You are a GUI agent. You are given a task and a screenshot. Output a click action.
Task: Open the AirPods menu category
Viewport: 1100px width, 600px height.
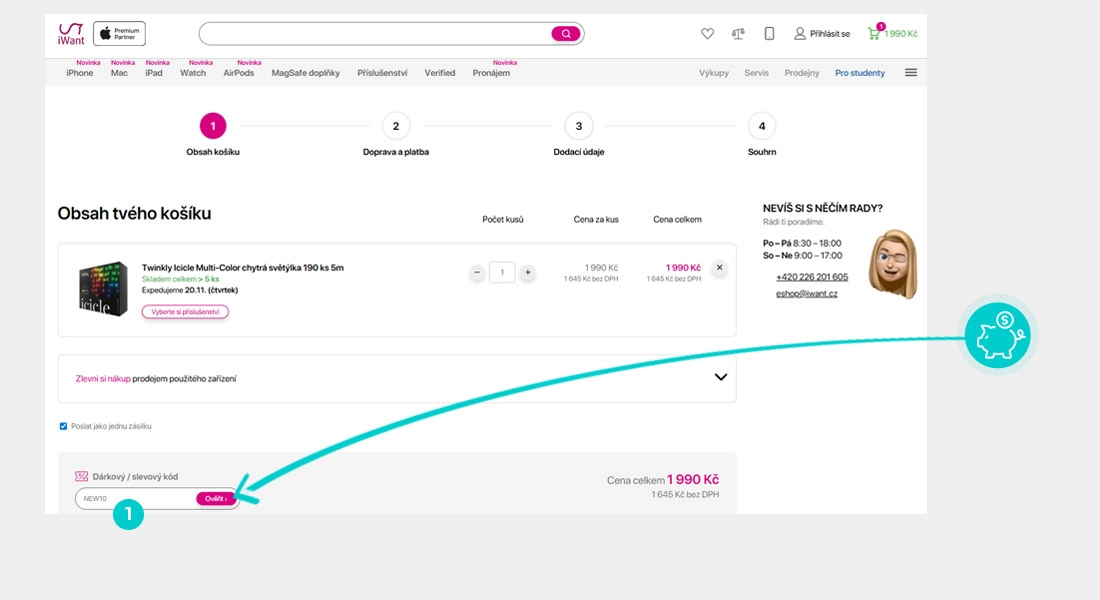pyautogui.click(x=238, y=73)
